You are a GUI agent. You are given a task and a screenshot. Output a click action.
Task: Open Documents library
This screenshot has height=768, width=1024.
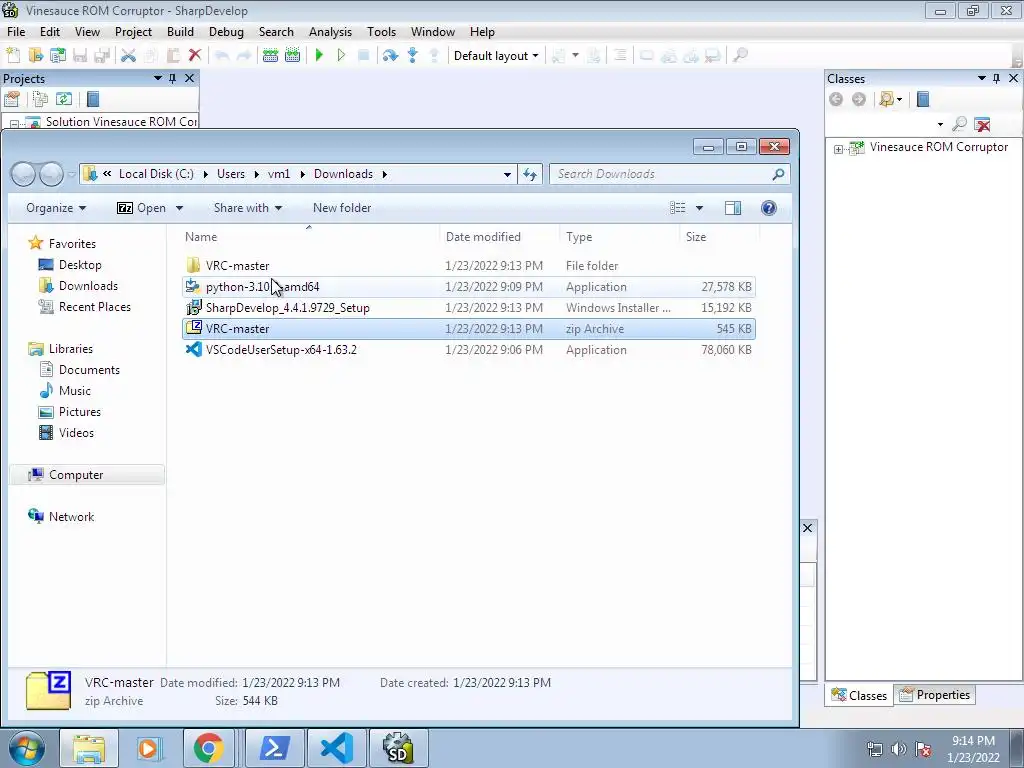[89, 370]
